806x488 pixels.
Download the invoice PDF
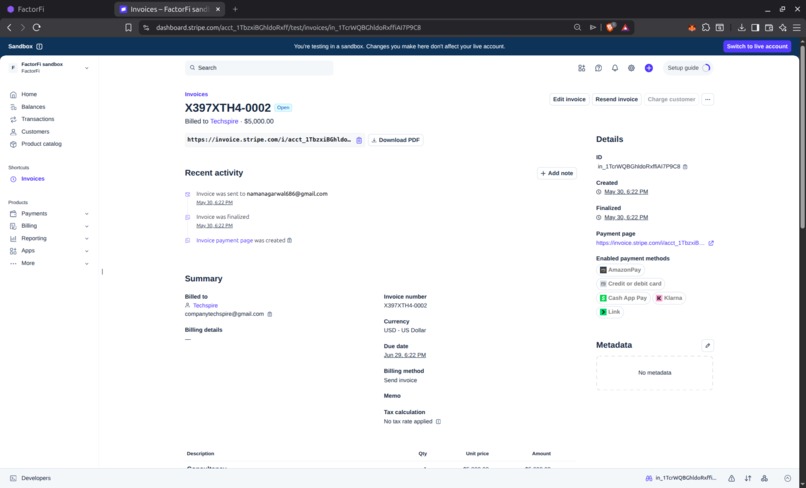coord(395,140)
